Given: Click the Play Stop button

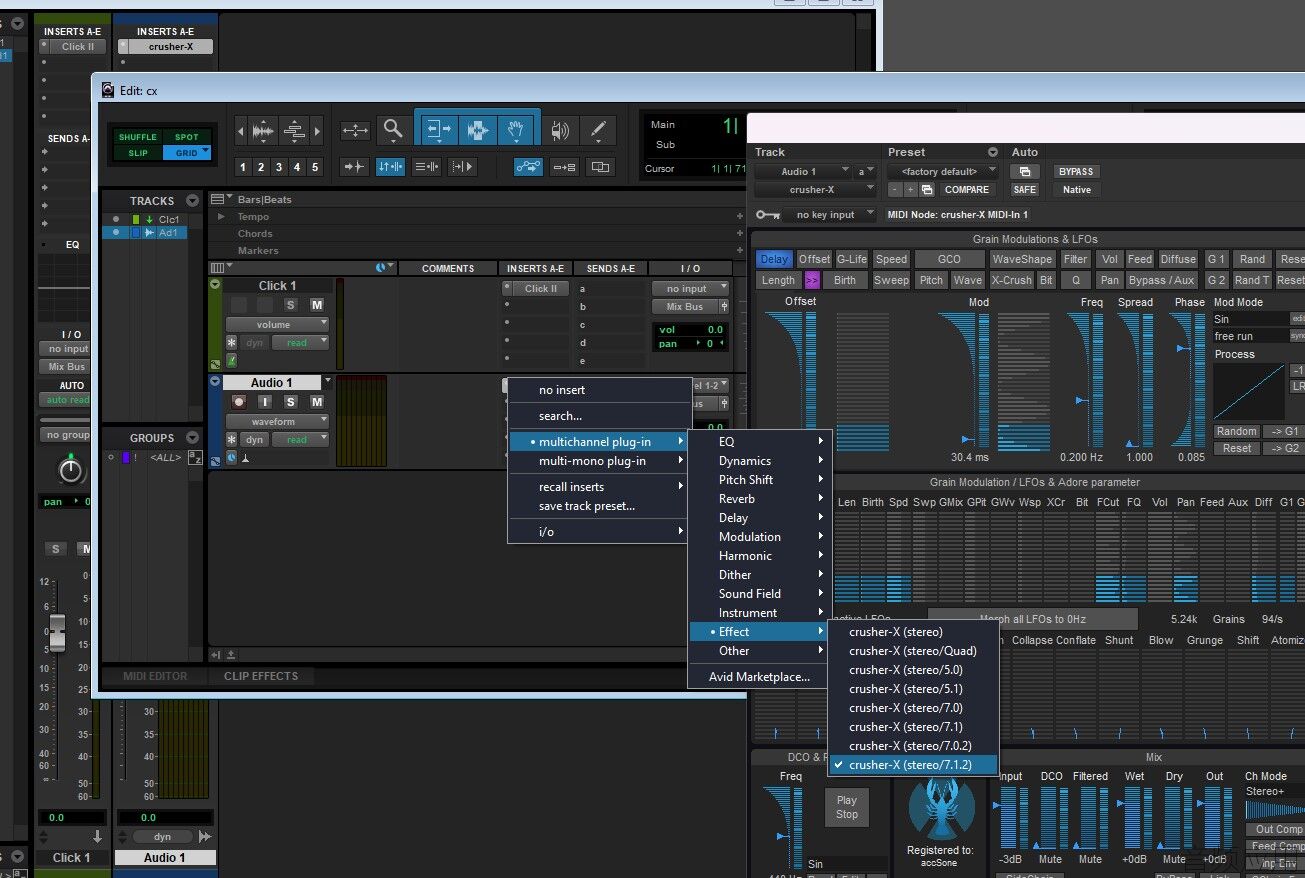Looking at the screenshot, I should pos(847,807).
